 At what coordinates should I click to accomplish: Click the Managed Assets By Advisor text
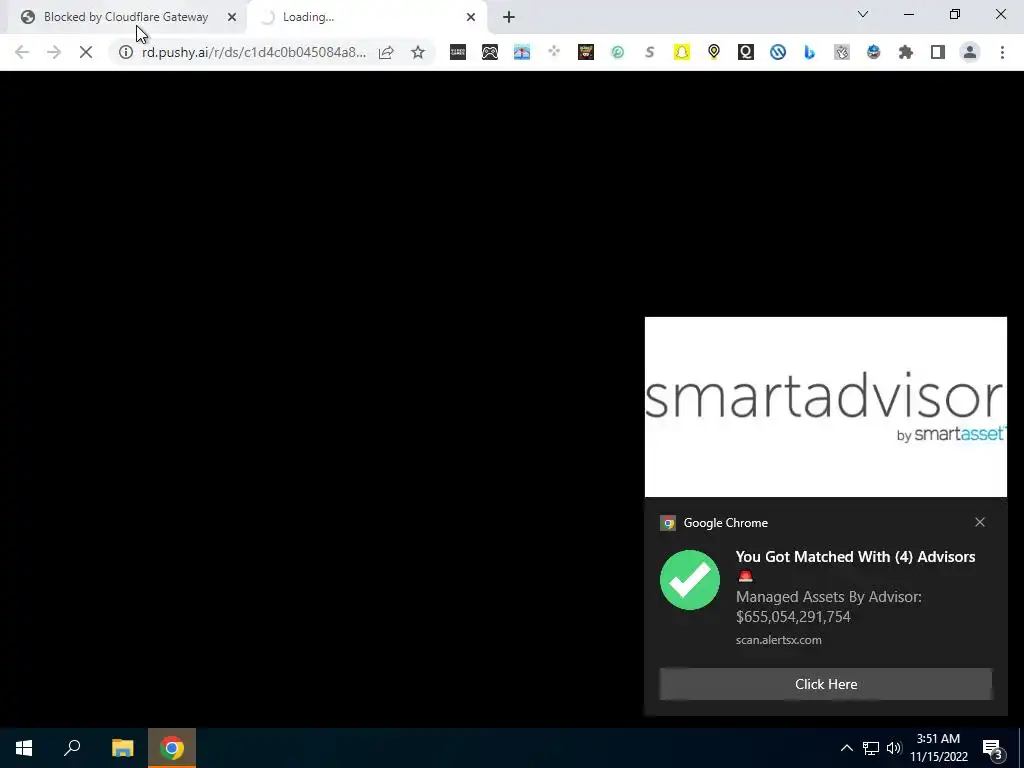(x=829, y=607)
